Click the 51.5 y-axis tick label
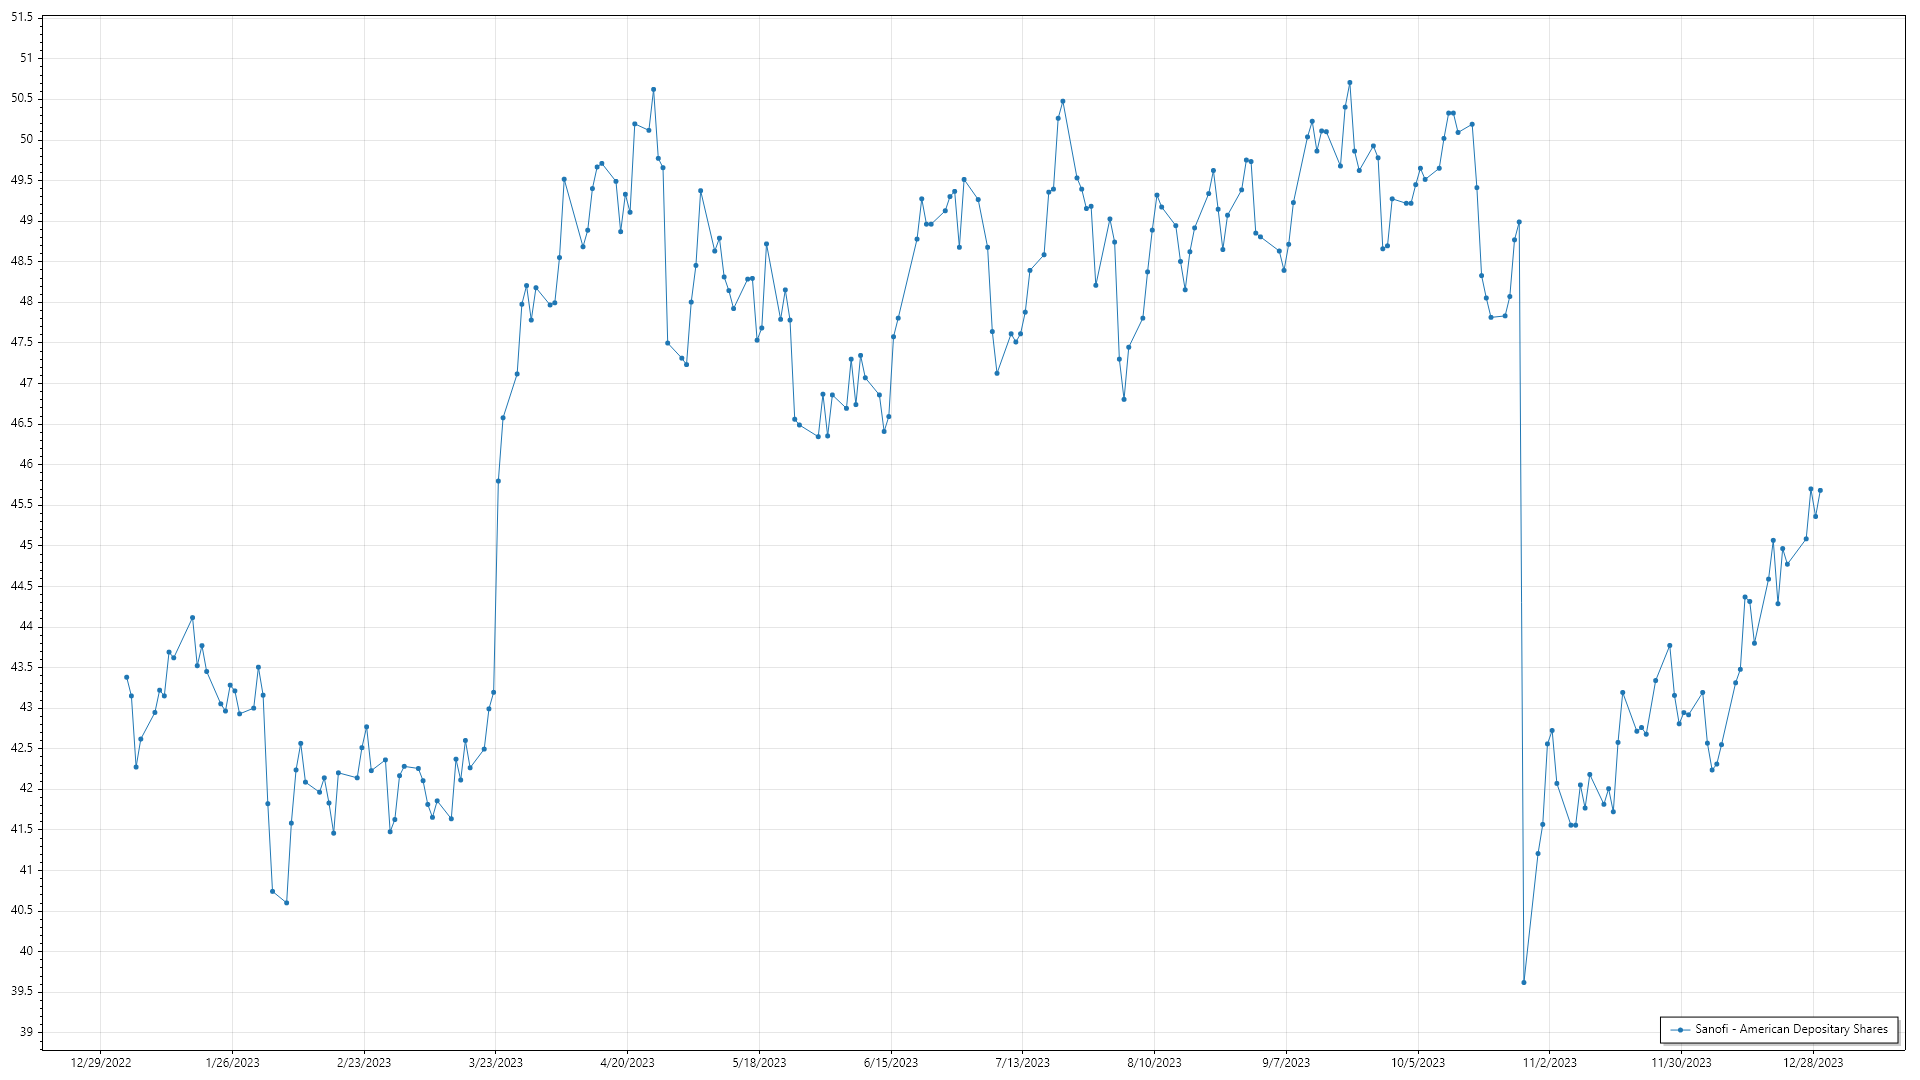Screen dimensions: 1920x1080 (22, 18)
